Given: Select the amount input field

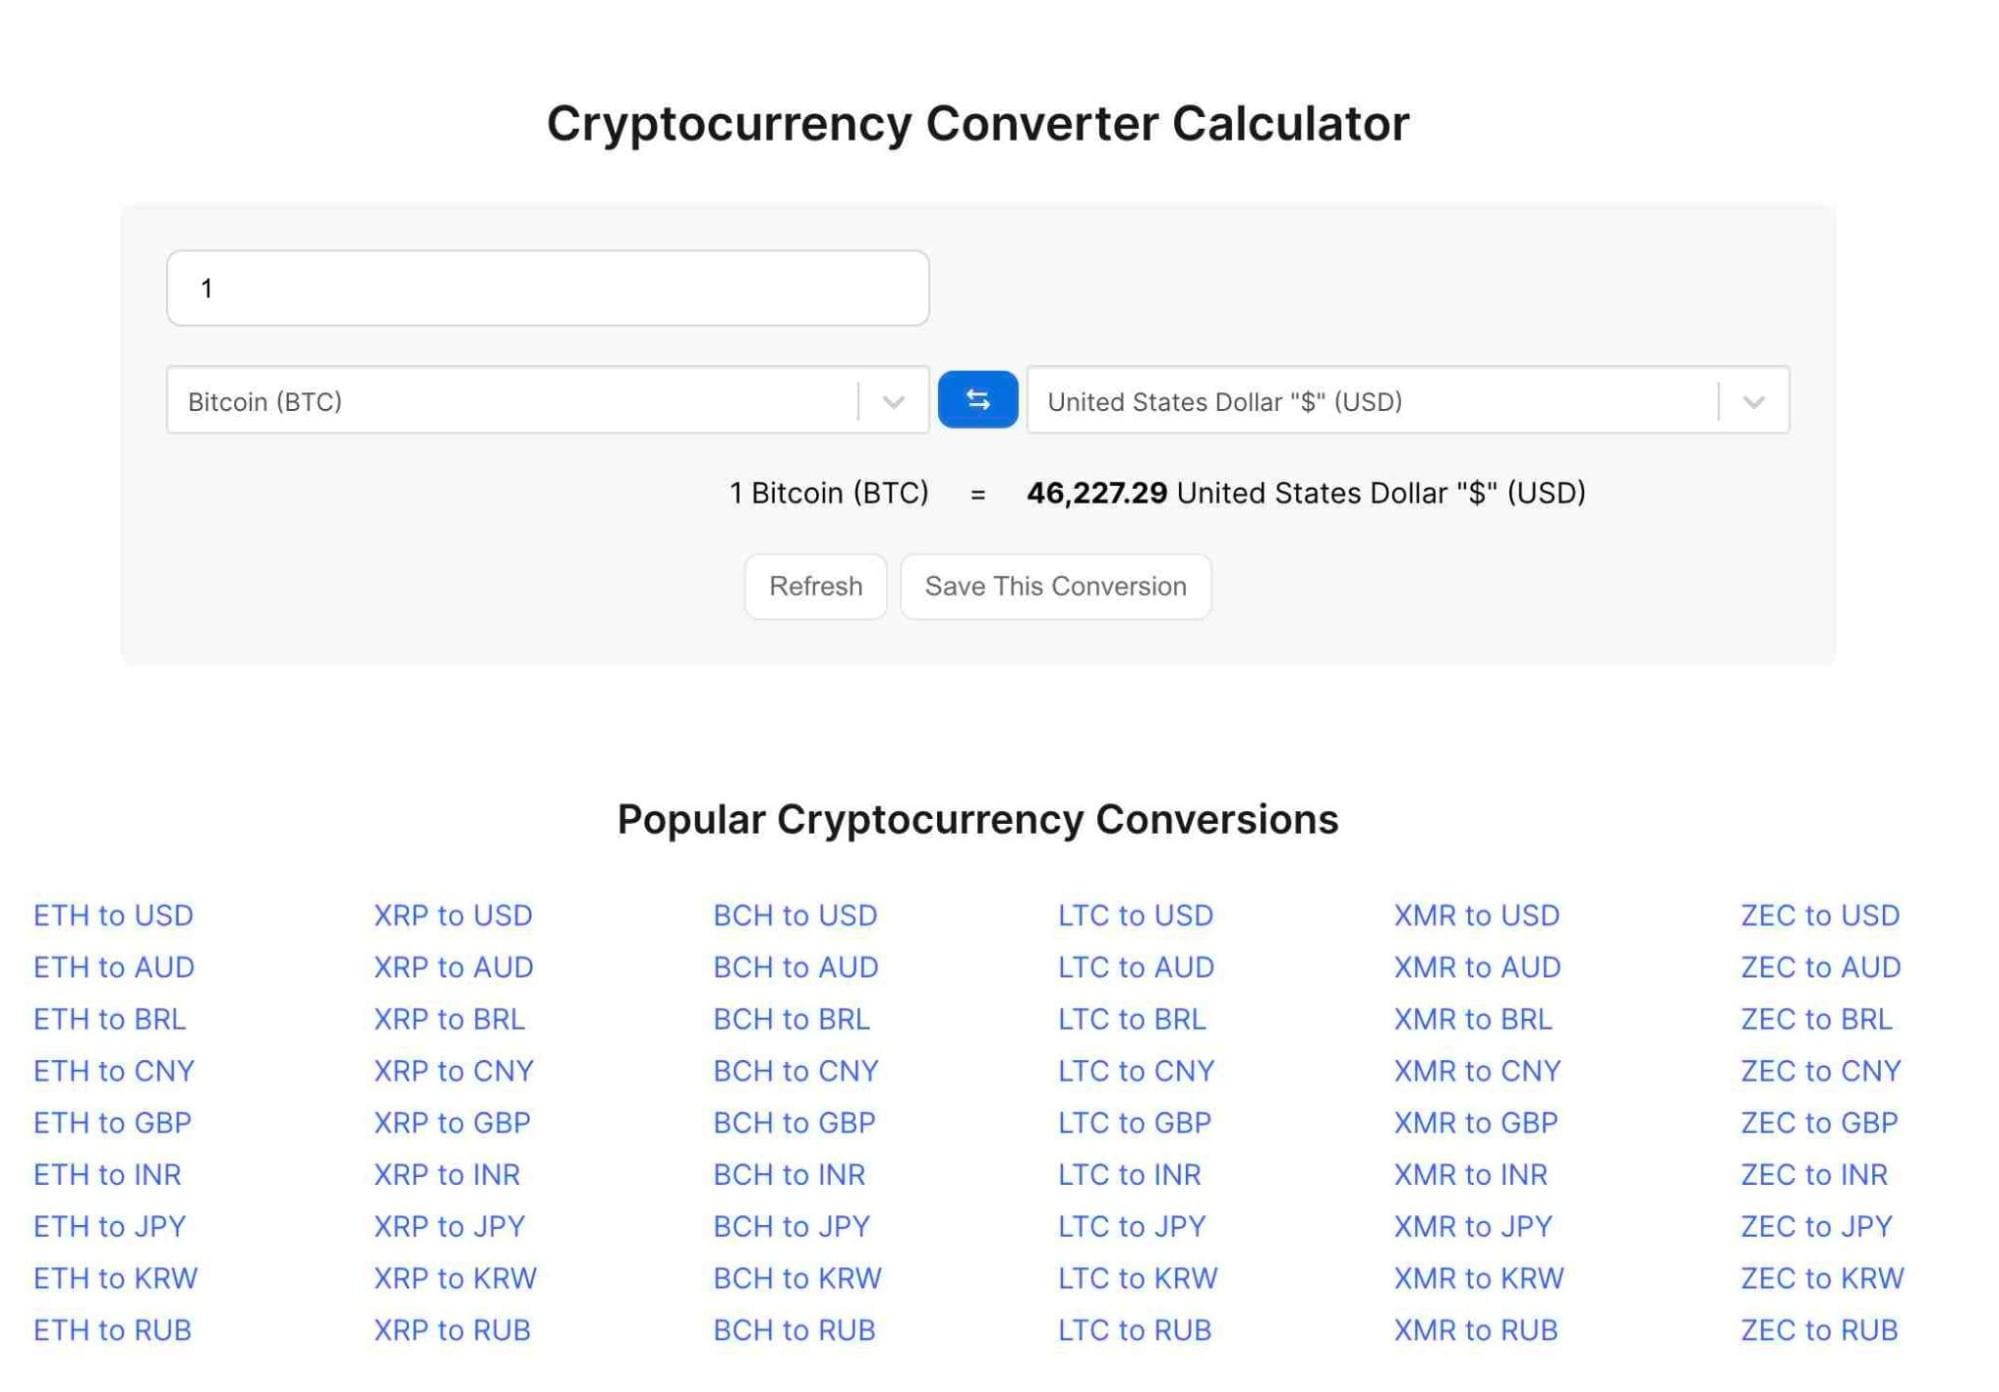Looking at the screenshot, I should (x=550, y=287).
